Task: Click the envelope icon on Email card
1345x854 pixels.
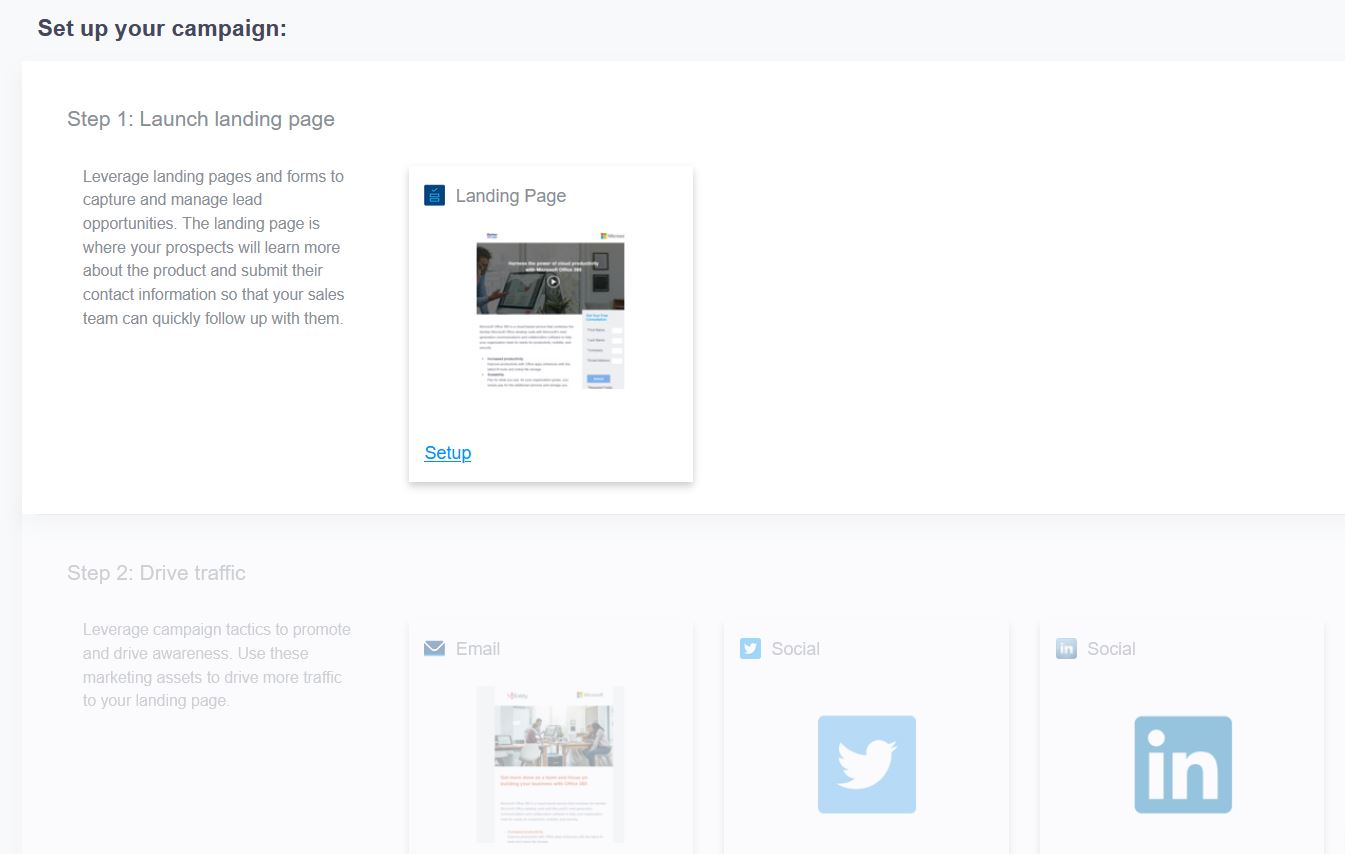Action: click(434, 648)
